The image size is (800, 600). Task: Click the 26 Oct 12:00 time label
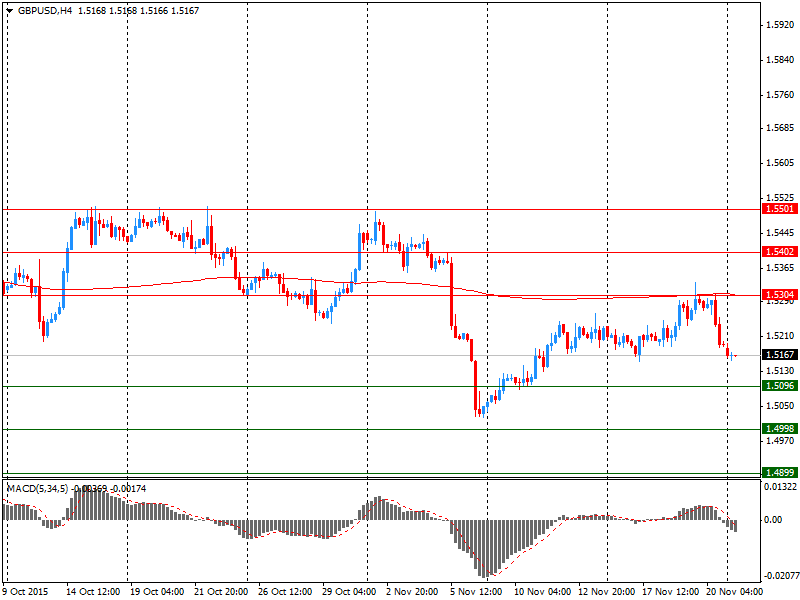[285, 592]
